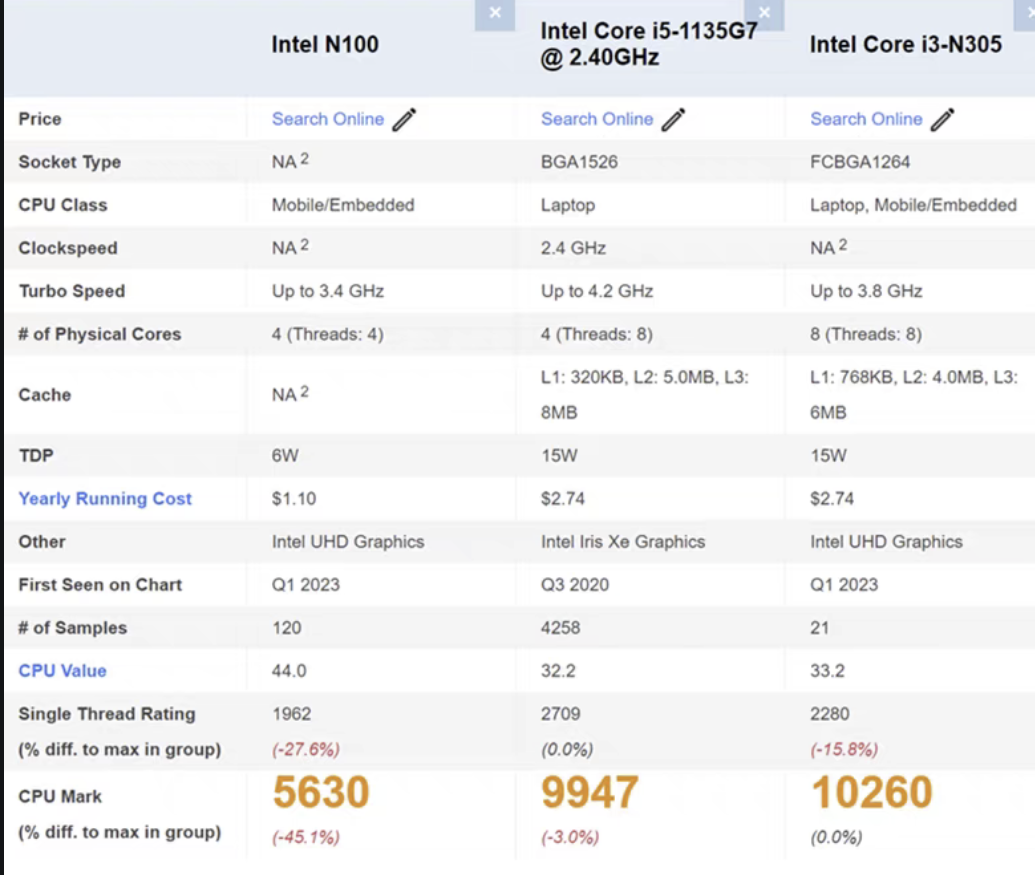The width and height of the screenshot is (1035, 875).
Task: Click the CPU Class row label
Action: pyautogui.click(x=63, y=205)
